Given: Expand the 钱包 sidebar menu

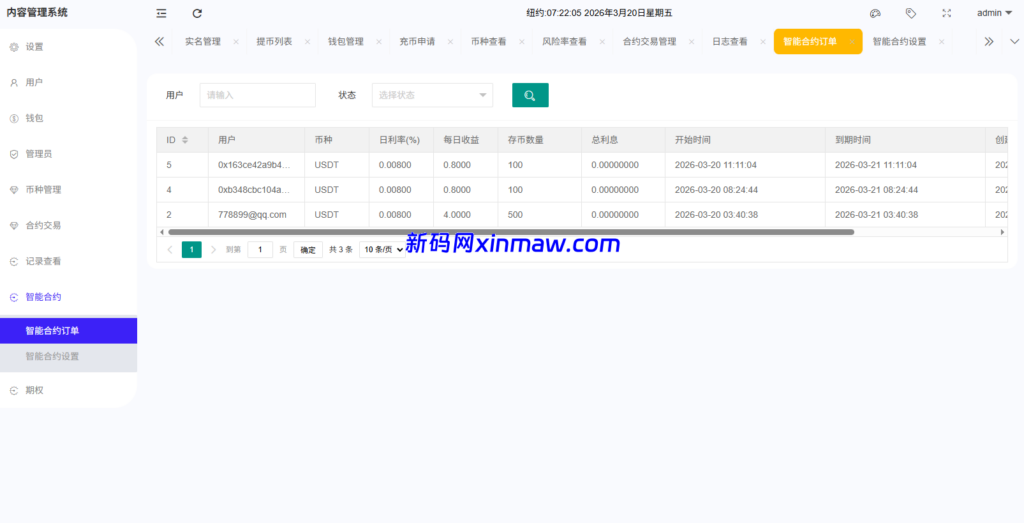Looking at the screenshot, I should 69,118.
